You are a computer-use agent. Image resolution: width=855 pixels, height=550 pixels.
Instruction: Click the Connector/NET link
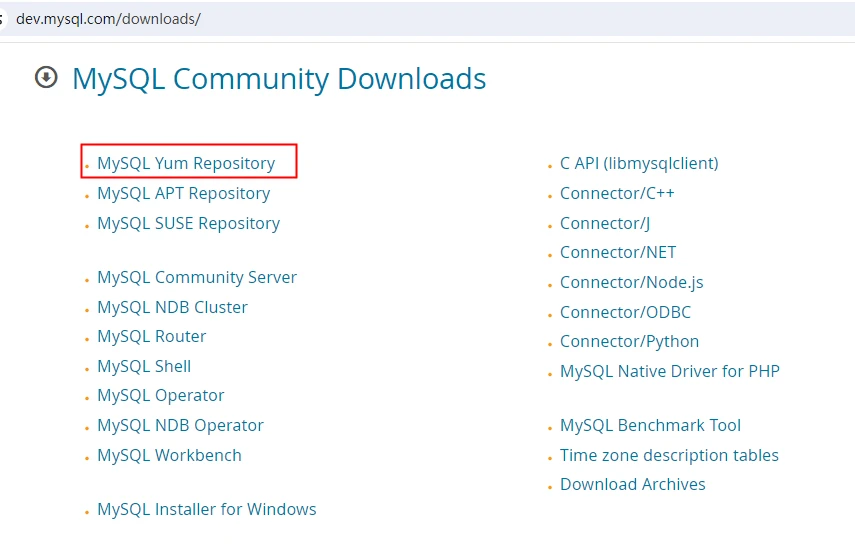(x=618, y=252)
